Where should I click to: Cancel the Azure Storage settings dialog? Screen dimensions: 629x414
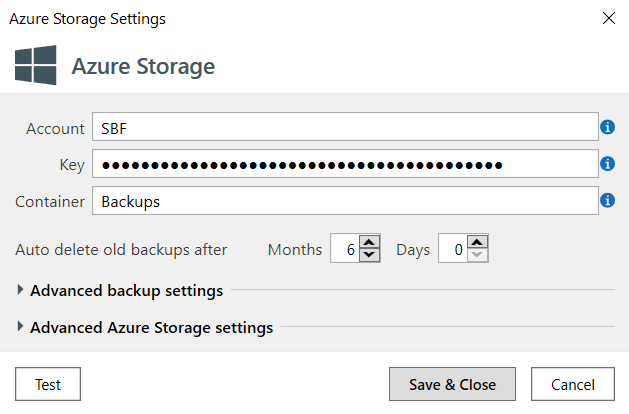572,384
